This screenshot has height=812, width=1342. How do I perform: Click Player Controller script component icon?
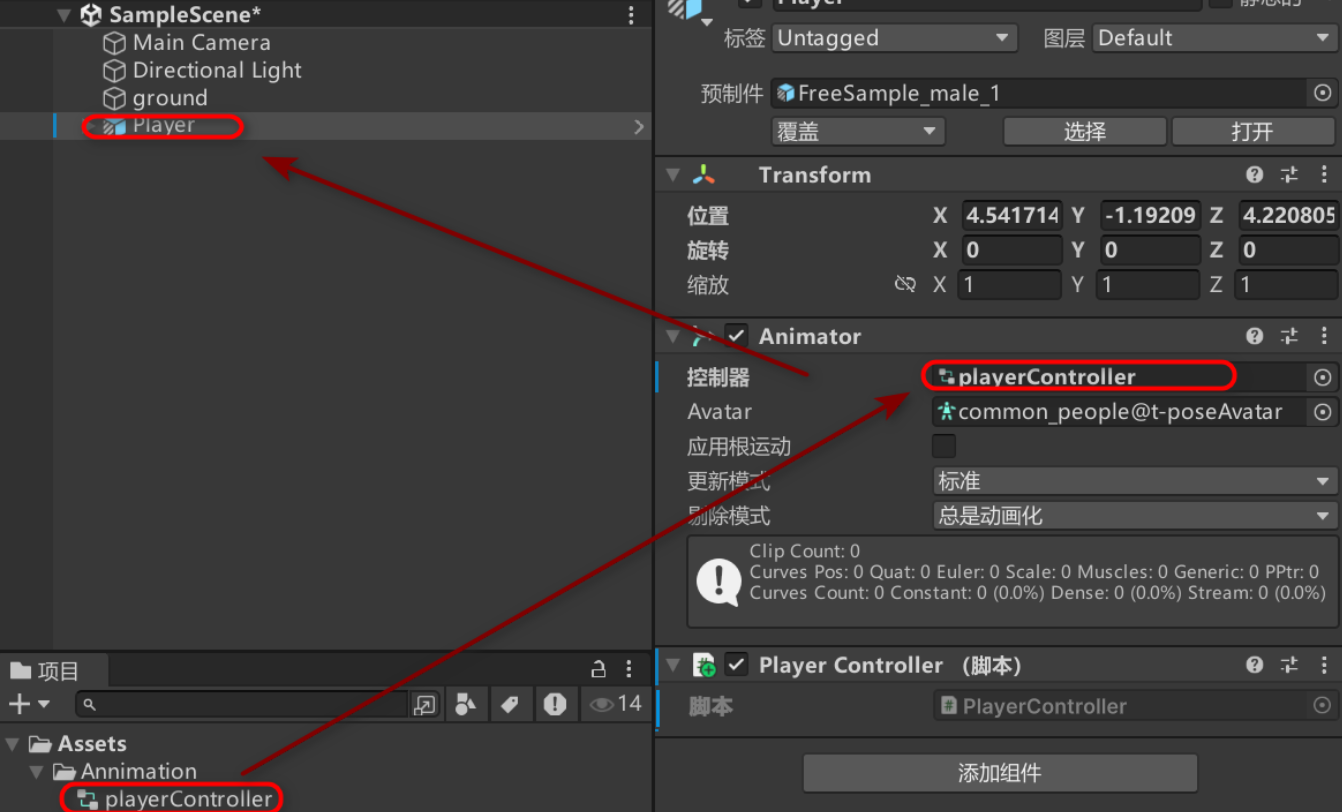tap(704, 665)
